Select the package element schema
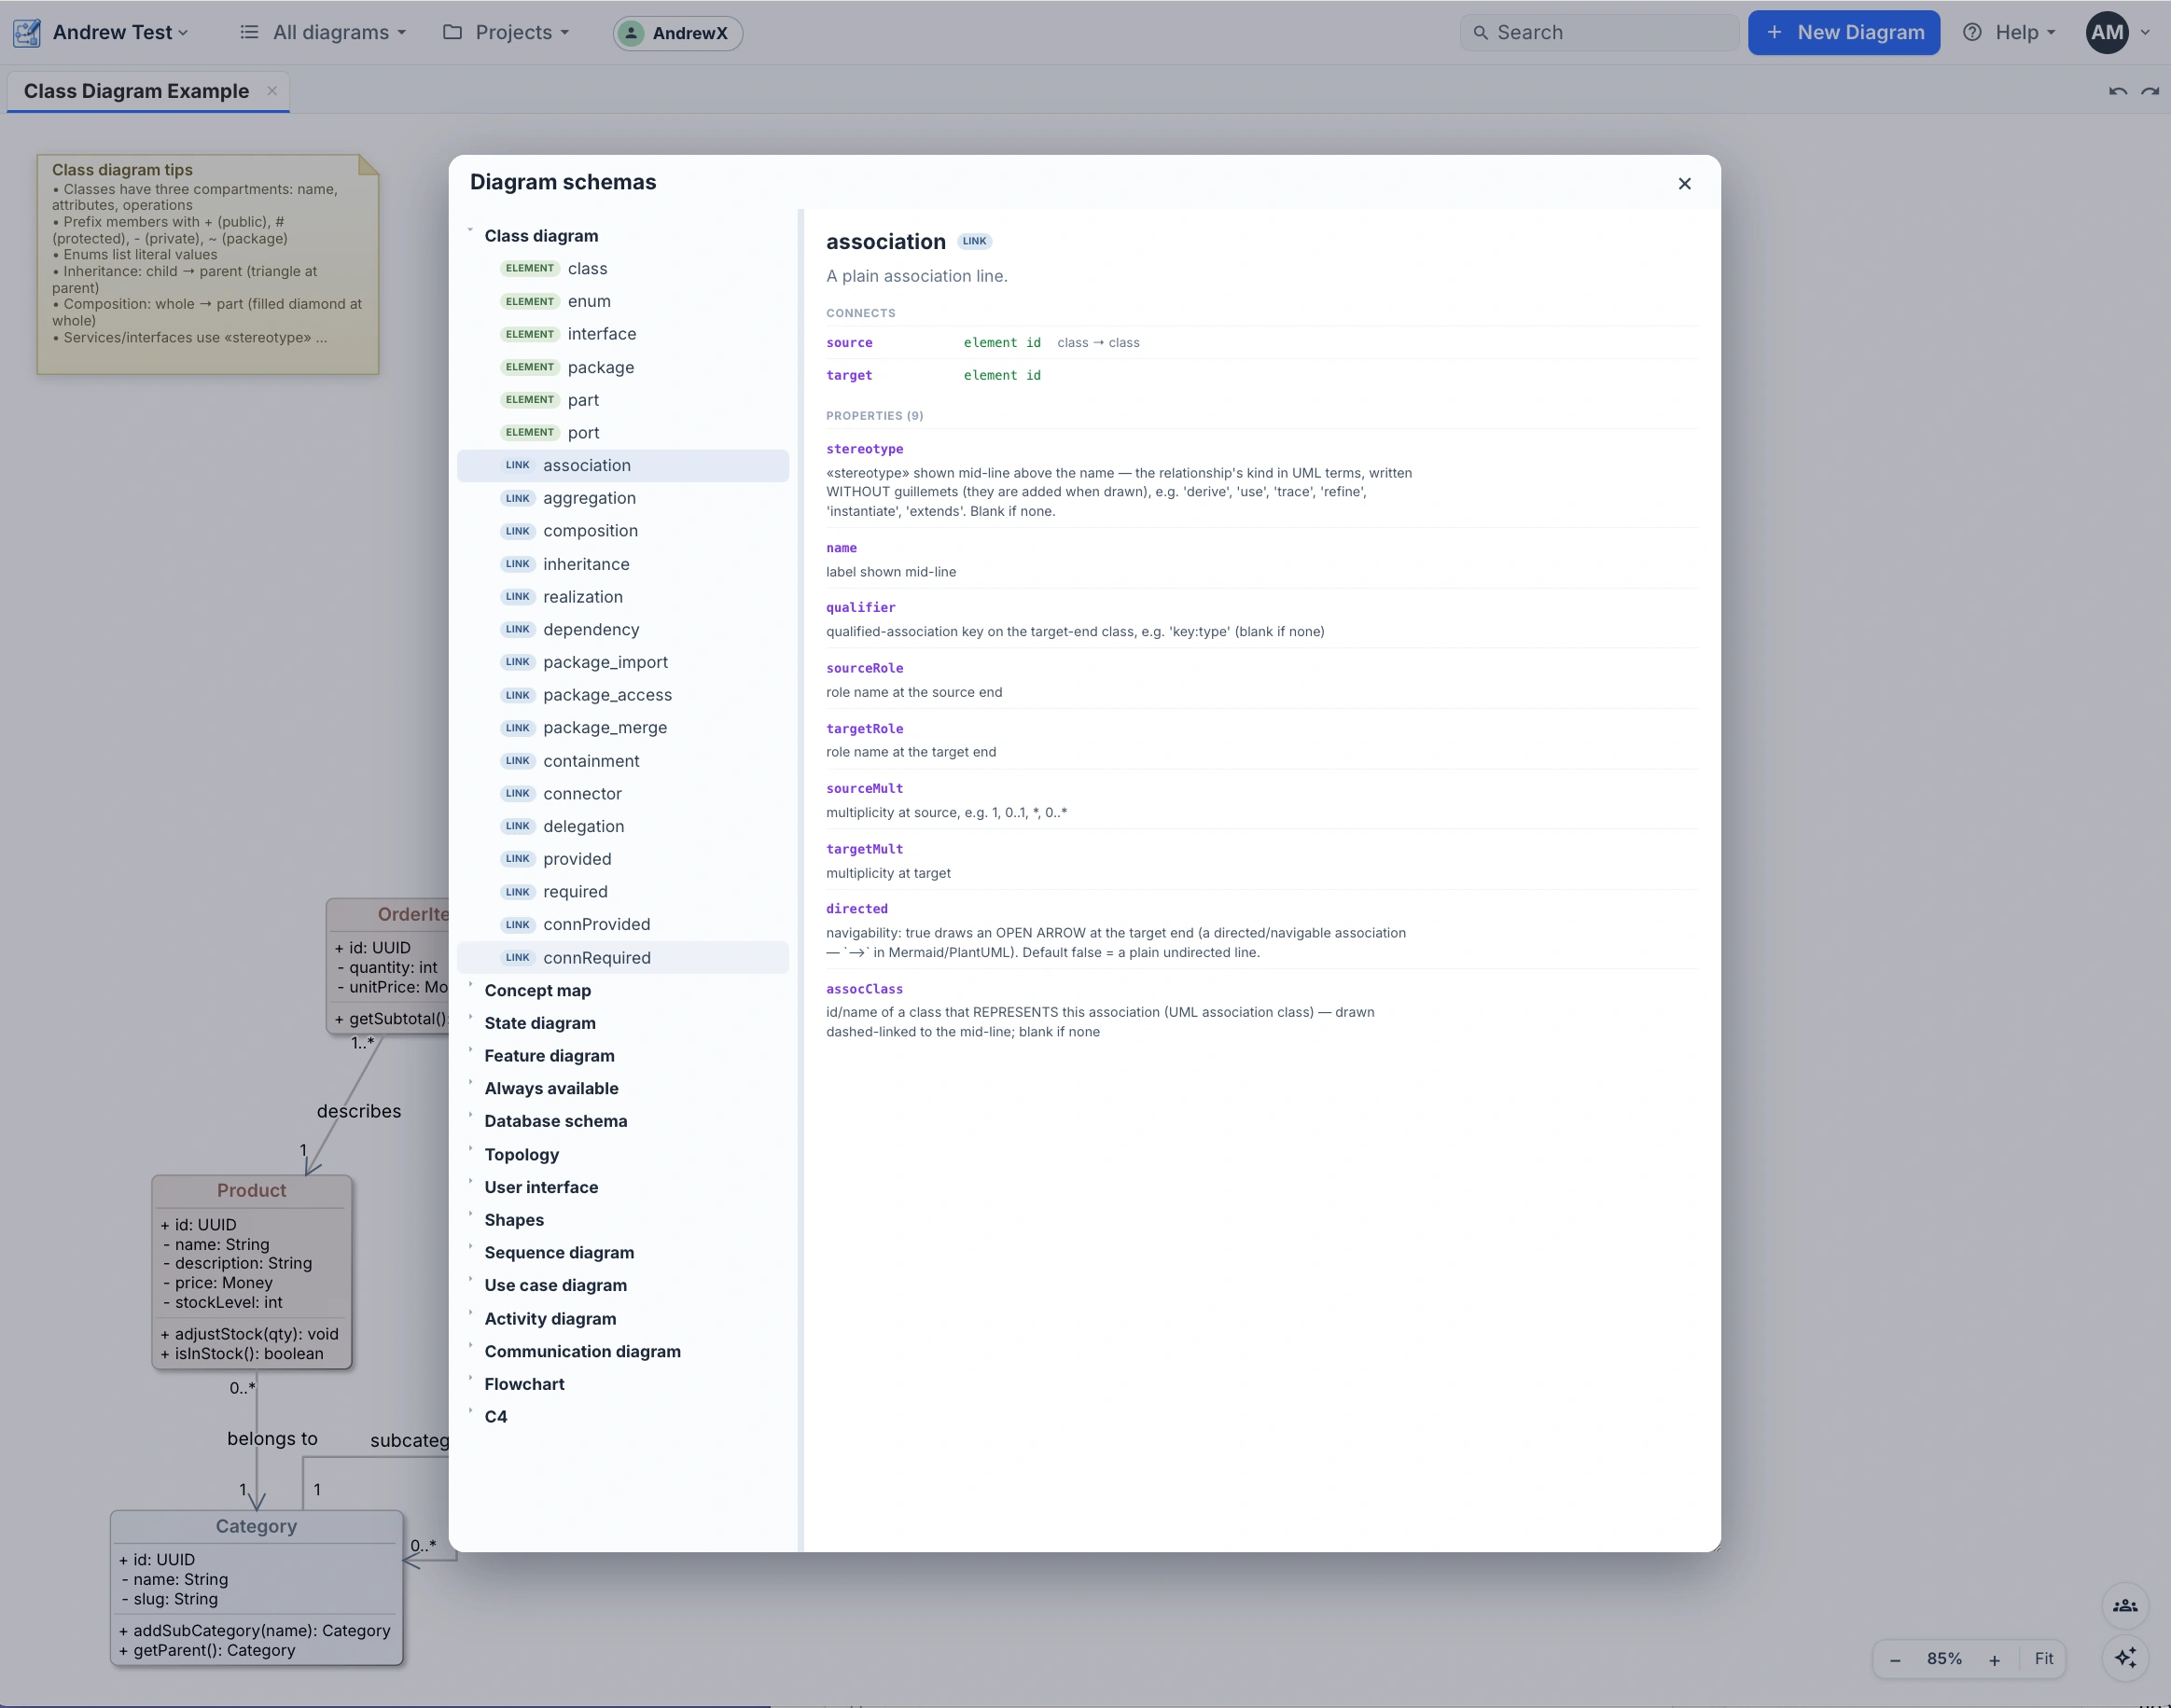The height and width of the screenshot is (1708, 2171). (x=623, y=367)
